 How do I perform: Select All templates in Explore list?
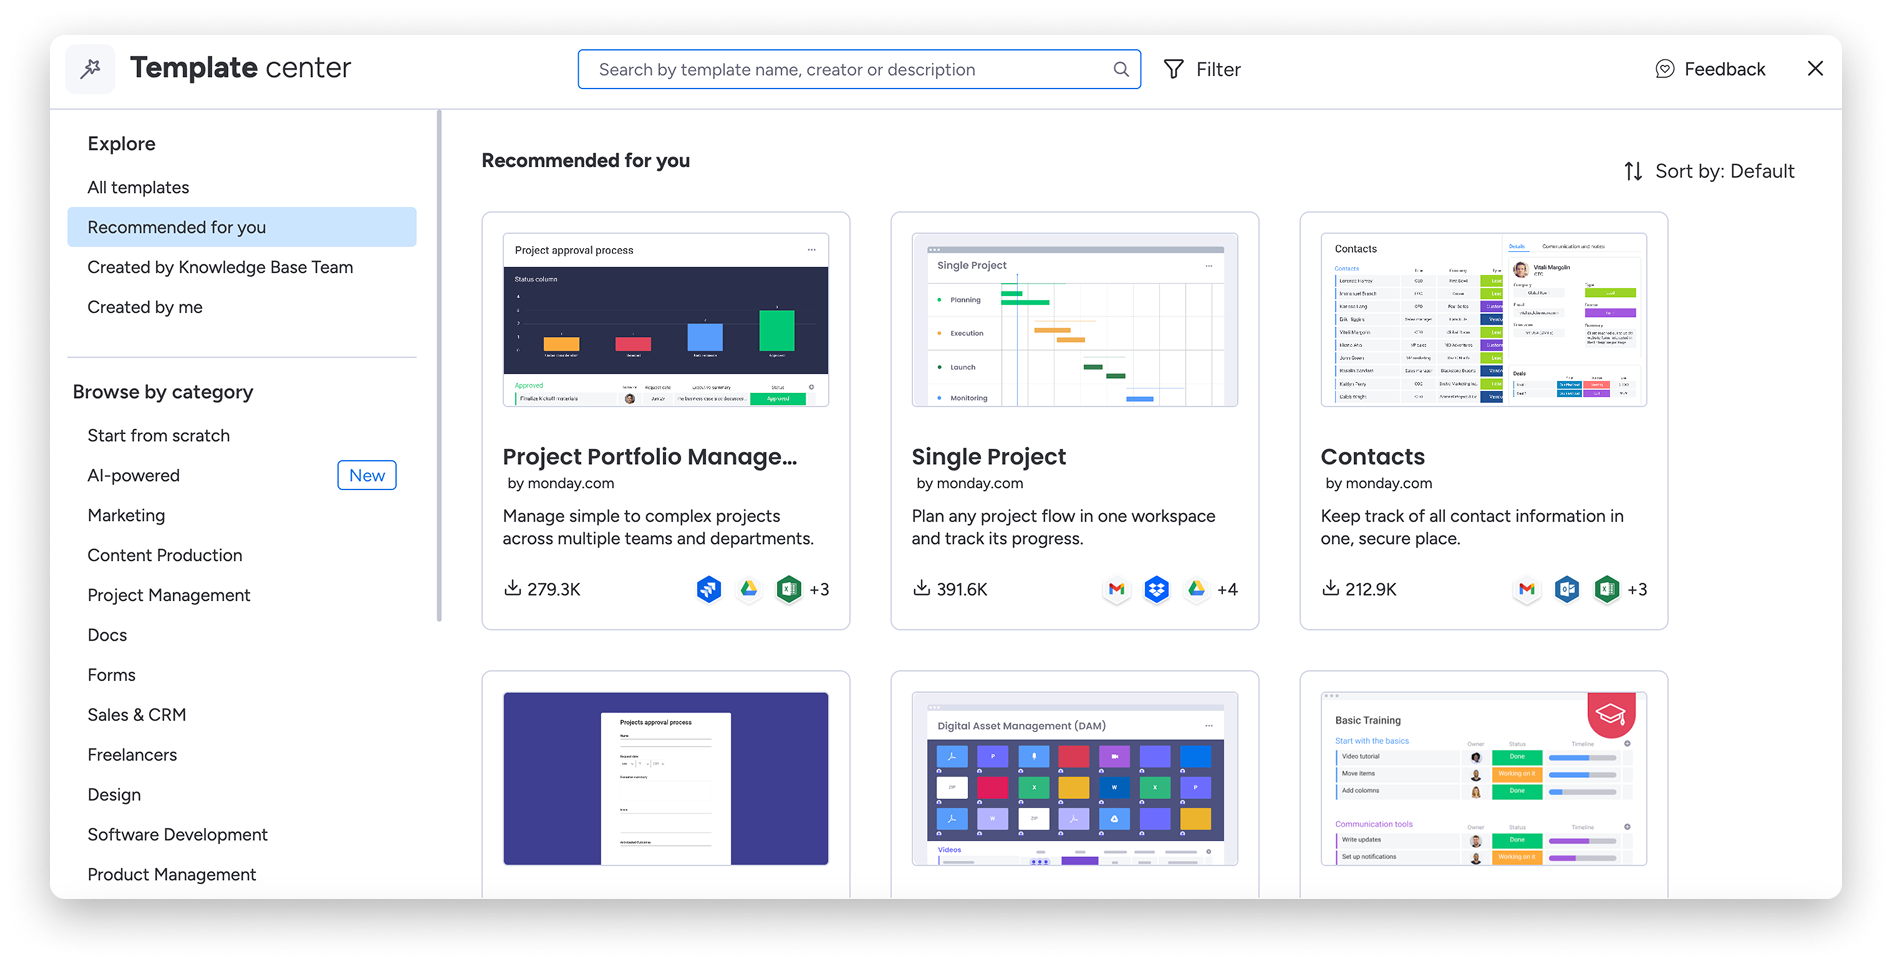point(138,187)
